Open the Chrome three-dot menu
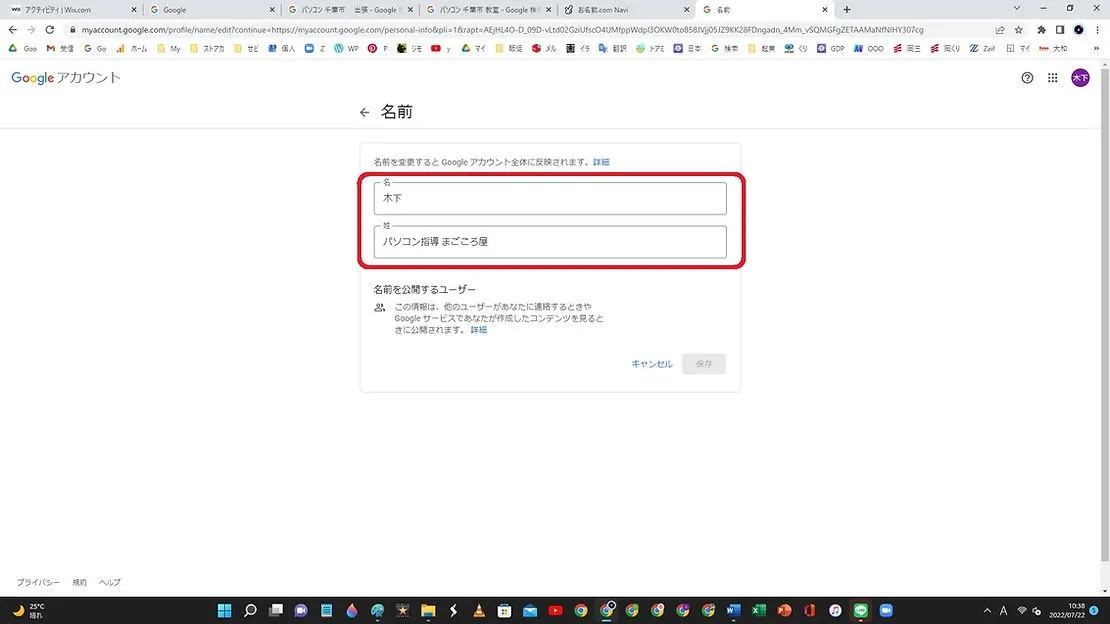The height and width of the screenshot is (624, 1110). (1095, 30)
